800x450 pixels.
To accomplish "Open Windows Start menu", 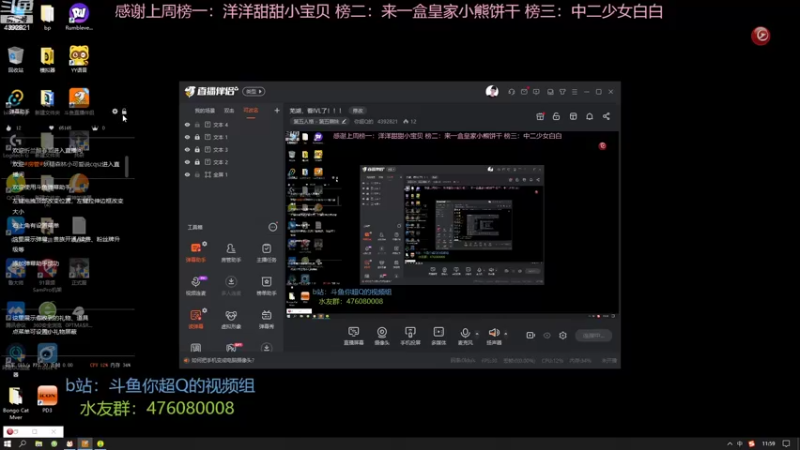I will (x=7, y=444).
